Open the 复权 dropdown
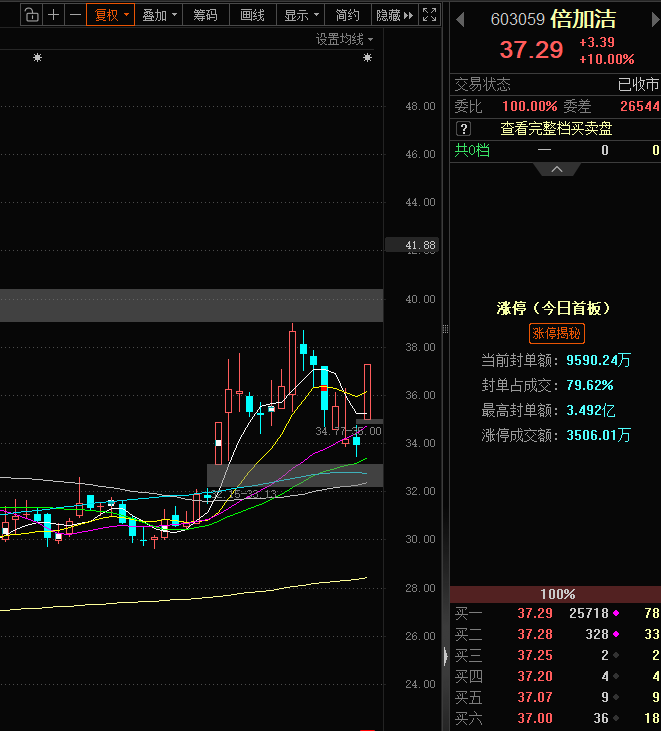The height and width of the screenshot is (731, 661). tap(111, 15)
